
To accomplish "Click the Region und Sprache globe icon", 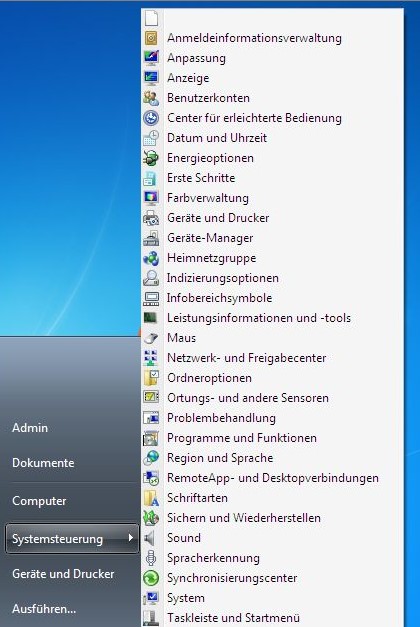I will tap(151, 458).
